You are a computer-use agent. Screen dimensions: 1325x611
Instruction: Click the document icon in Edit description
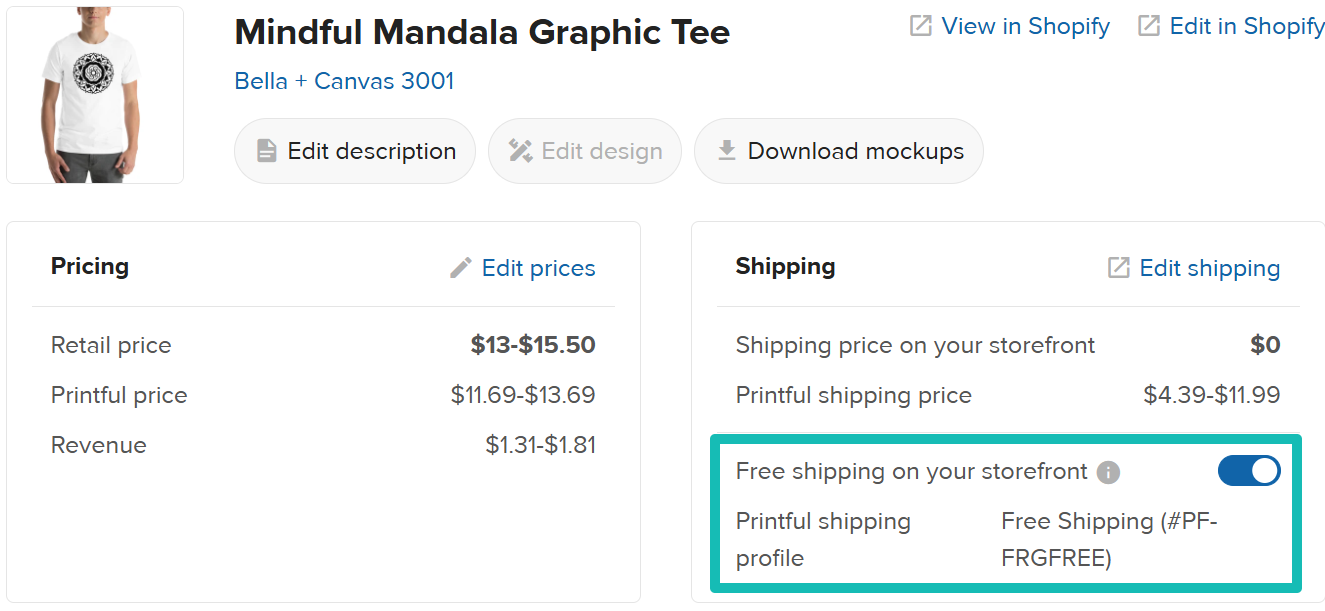[266, 151]
